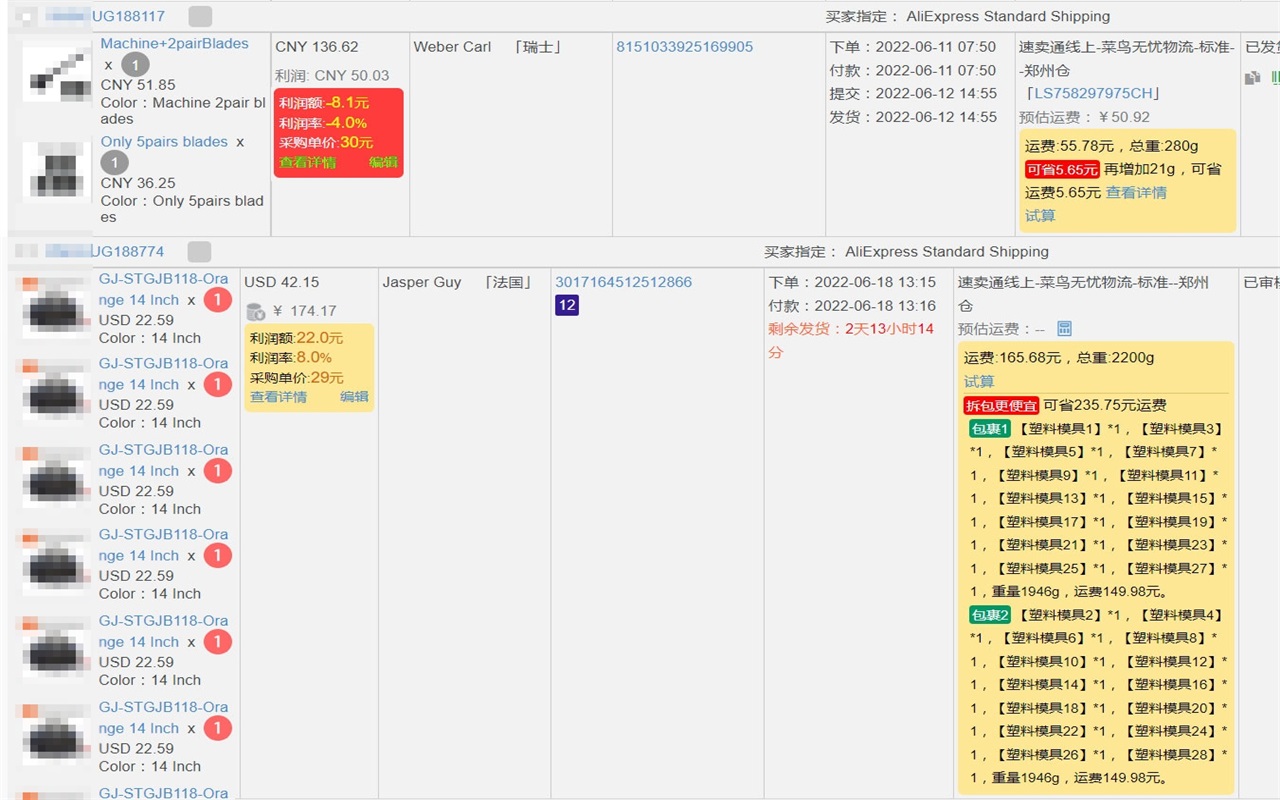Open the freight calculator icon in Jasper Guy's order

1064,329
